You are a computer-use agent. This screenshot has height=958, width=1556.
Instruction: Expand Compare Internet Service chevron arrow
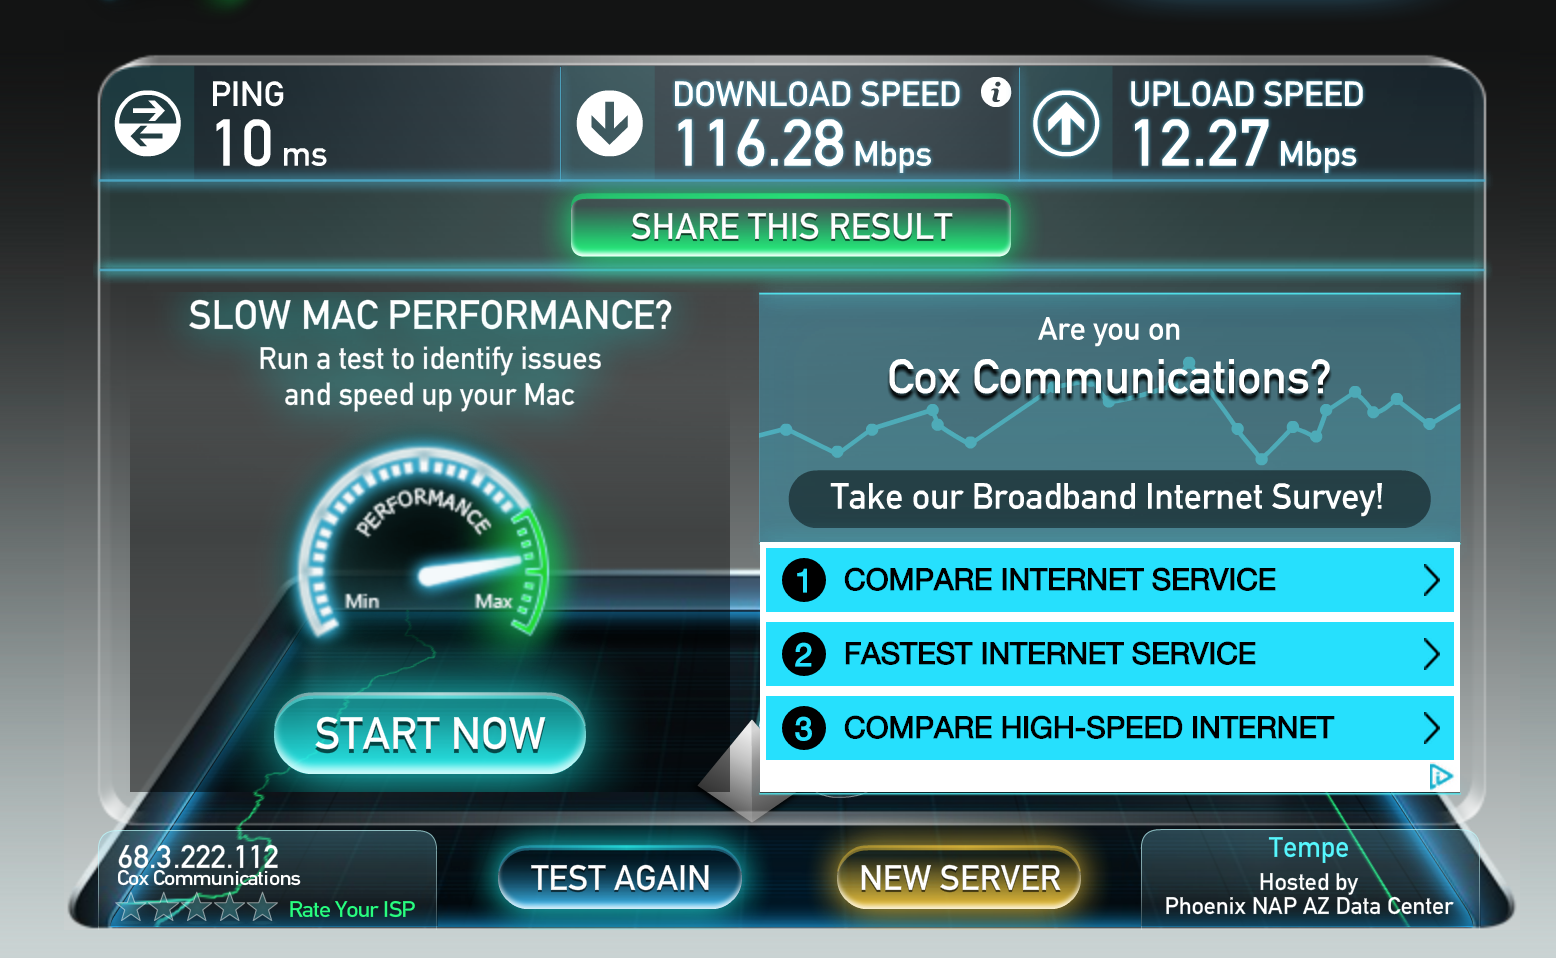point(1431,580)
